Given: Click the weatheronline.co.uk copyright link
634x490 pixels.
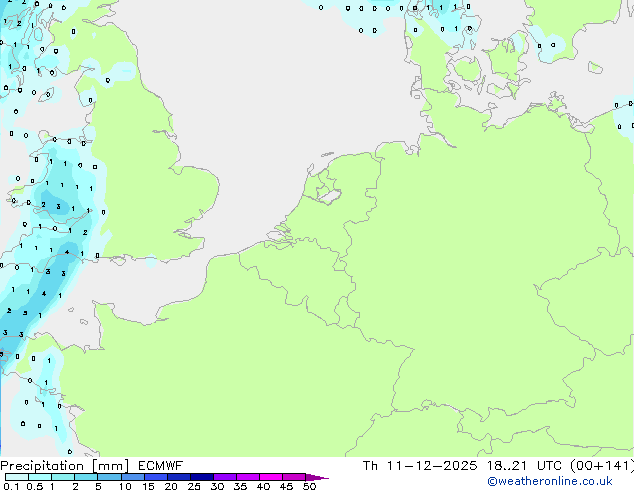Looking at the screenshot, I should pyautogui.click(x=550, y=481).
